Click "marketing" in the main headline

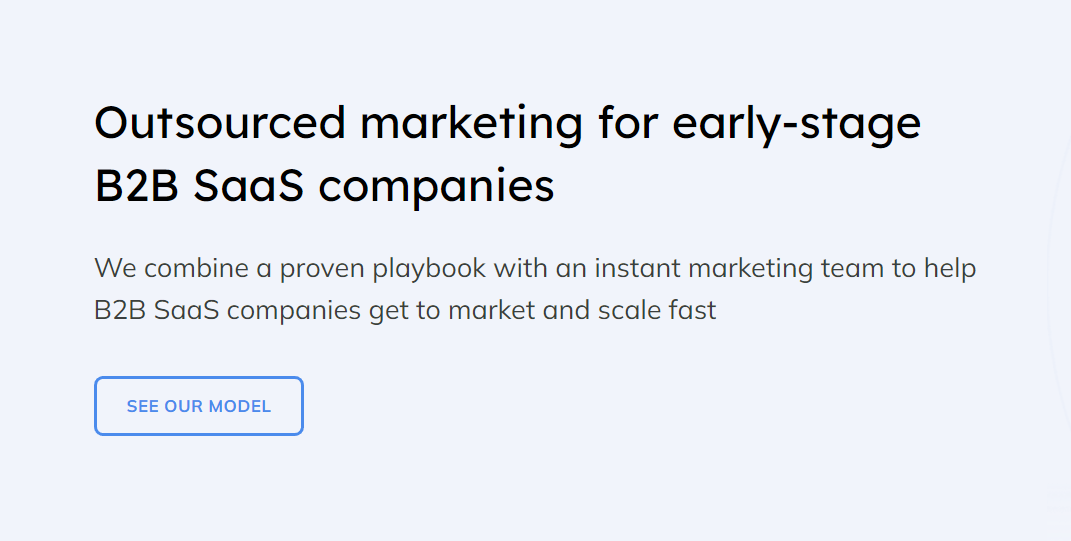471,123
